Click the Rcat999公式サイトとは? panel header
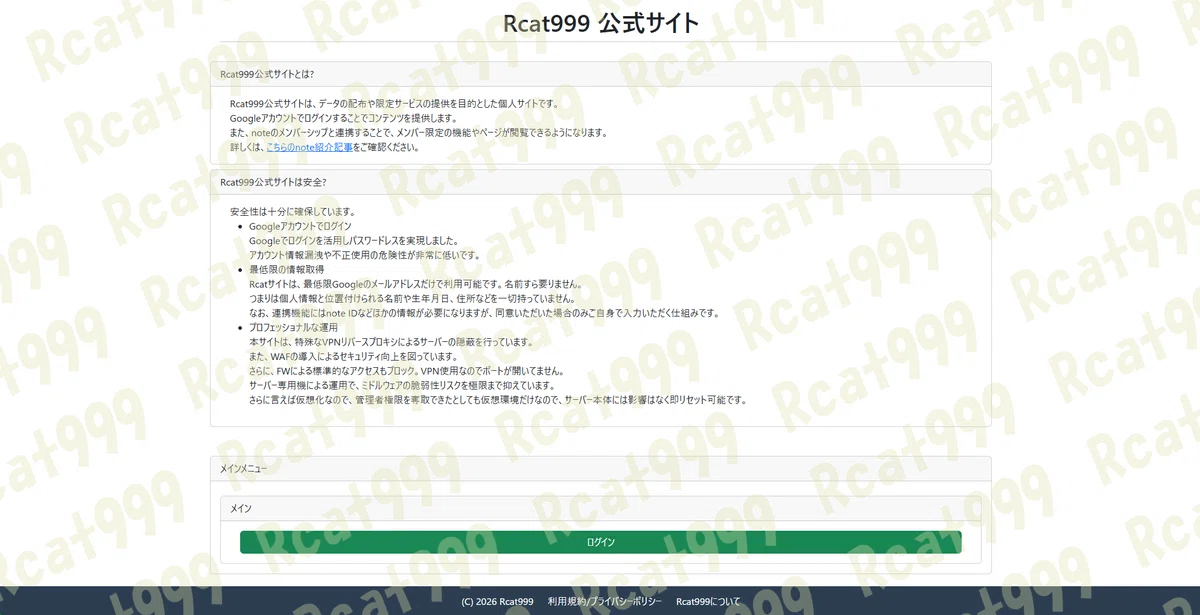The image size is (1200, 615). pyautogui.click(x=600, y=74)
